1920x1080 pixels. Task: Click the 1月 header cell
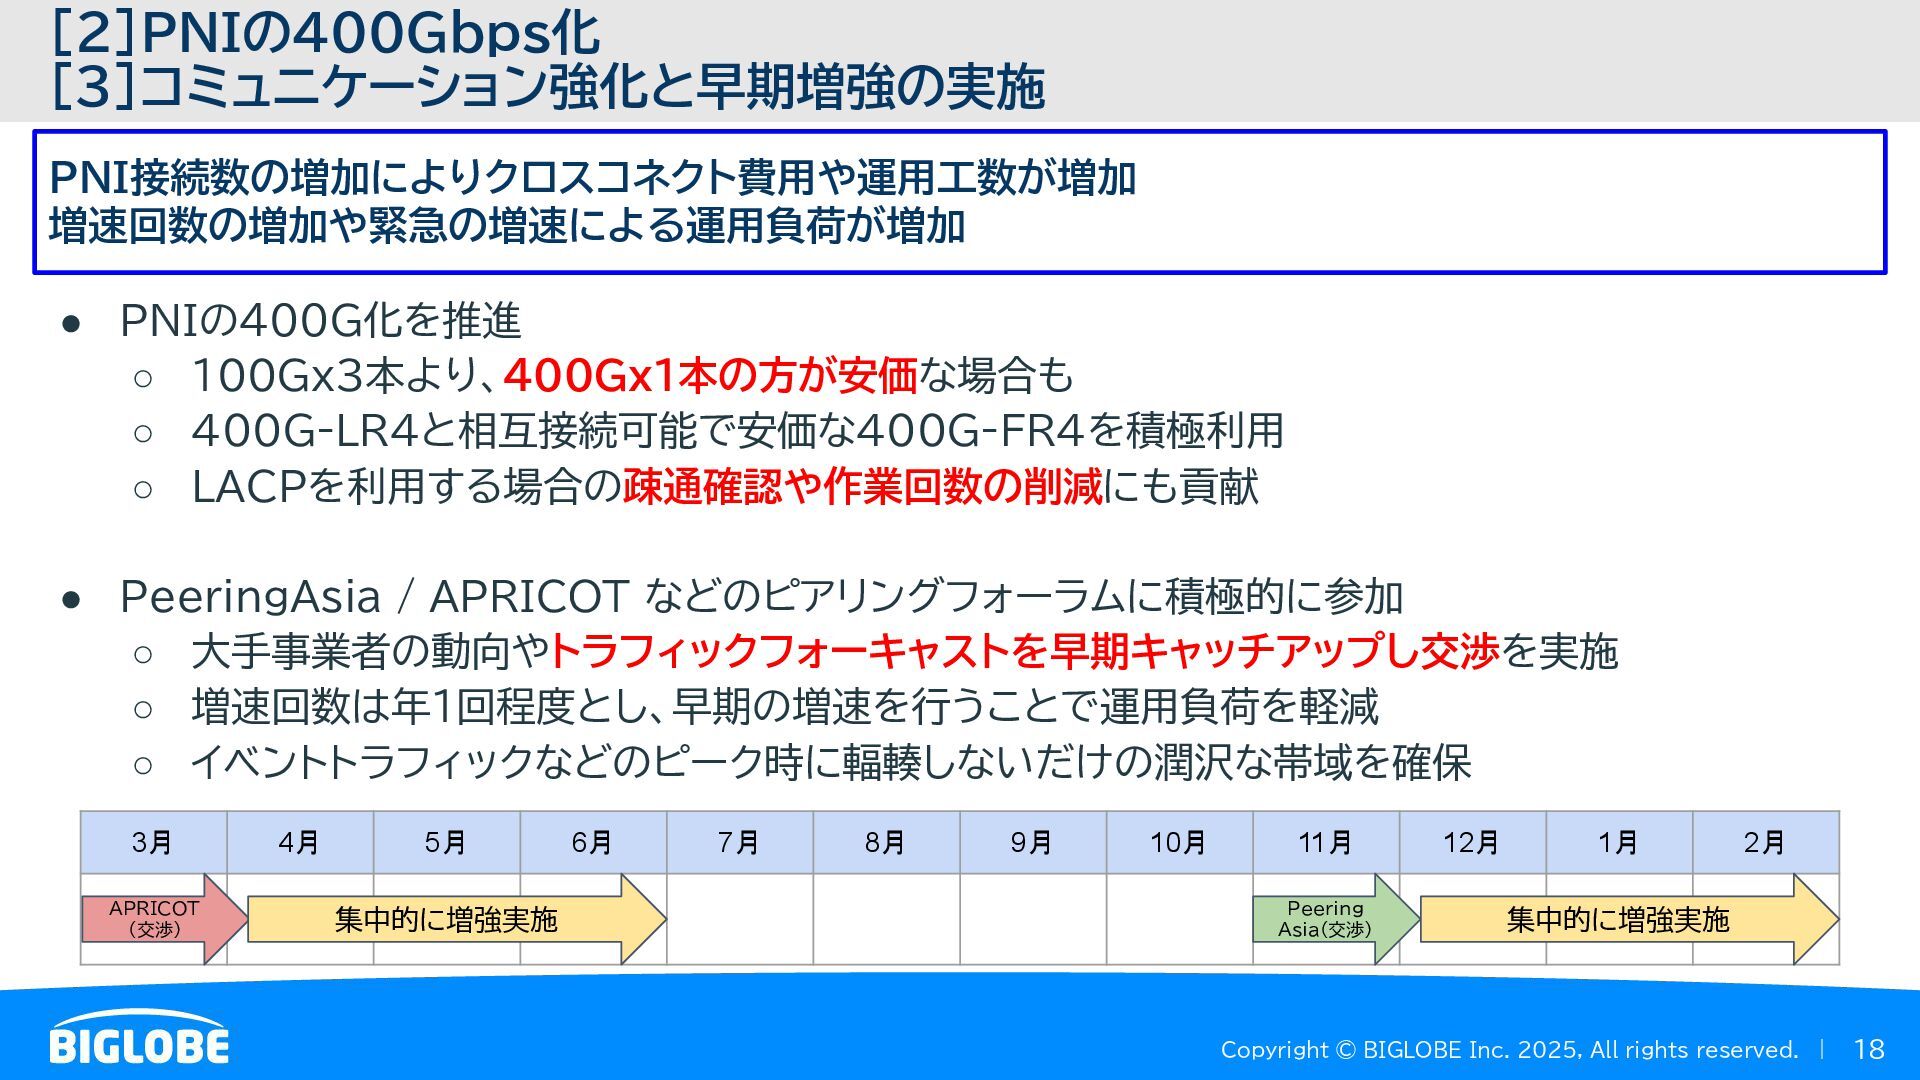tap(1619, 843)
